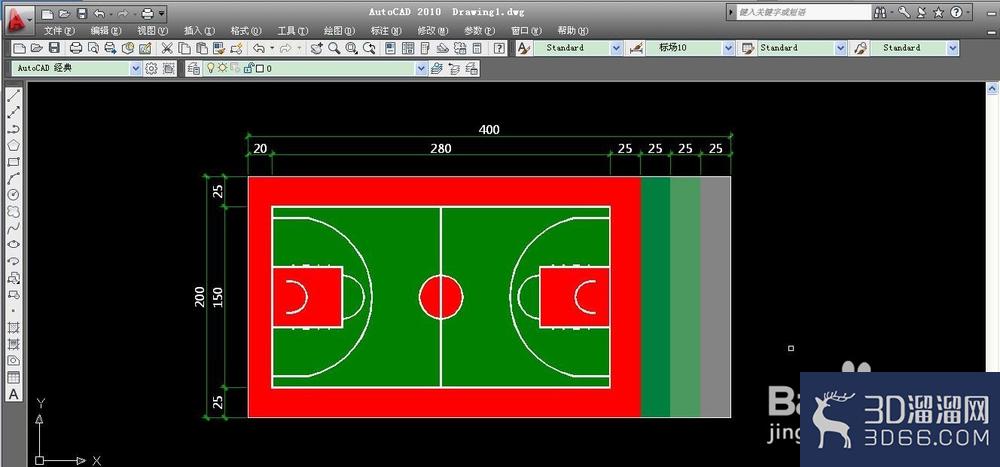Open the 文件(F) menu
Image resolution: width=1000 pixels, height=467 pixels.
[x=59, y=31]
